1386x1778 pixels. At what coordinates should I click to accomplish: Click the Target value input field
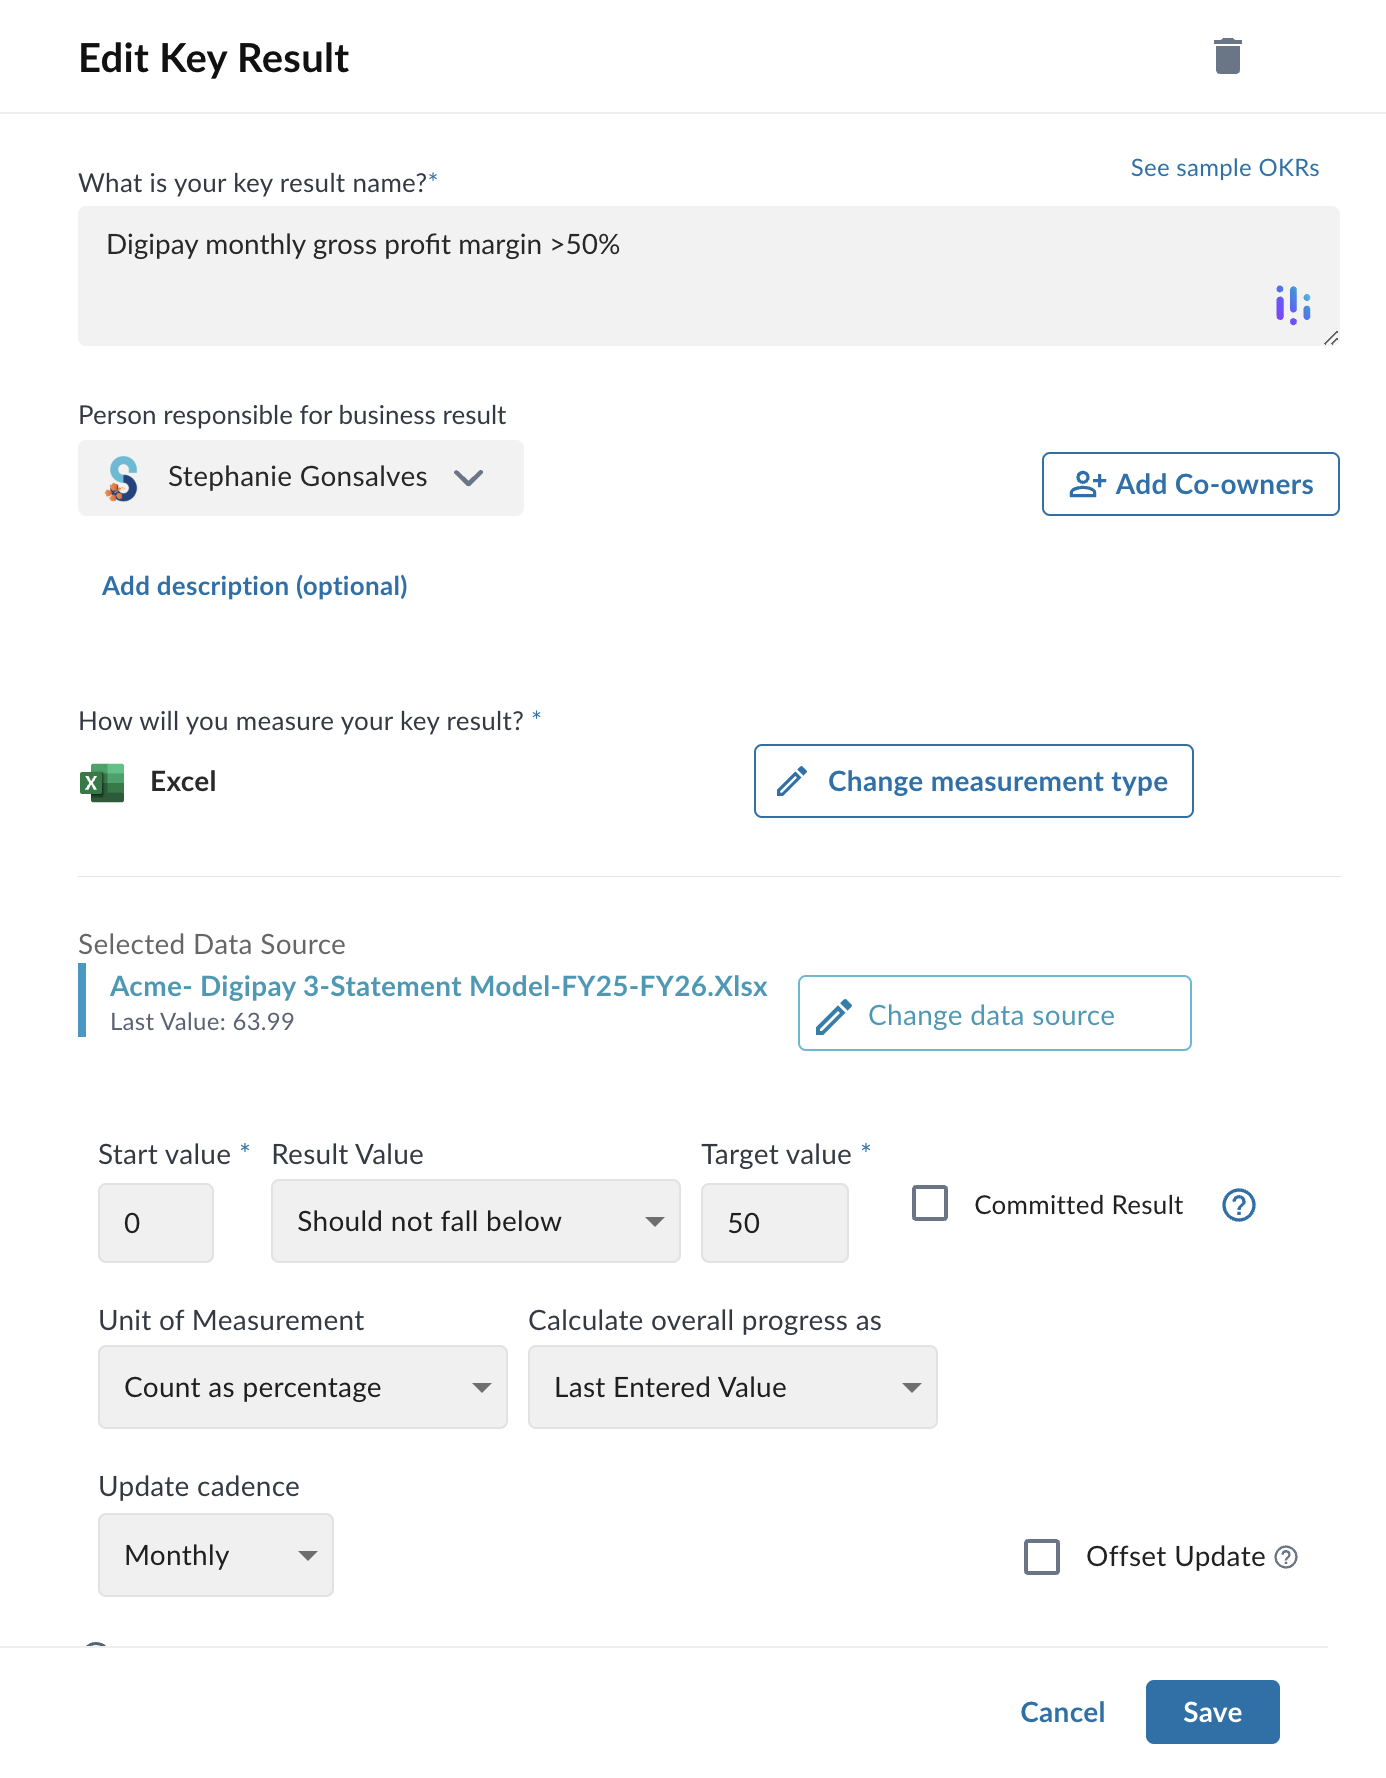click(x=775, y=1223)
